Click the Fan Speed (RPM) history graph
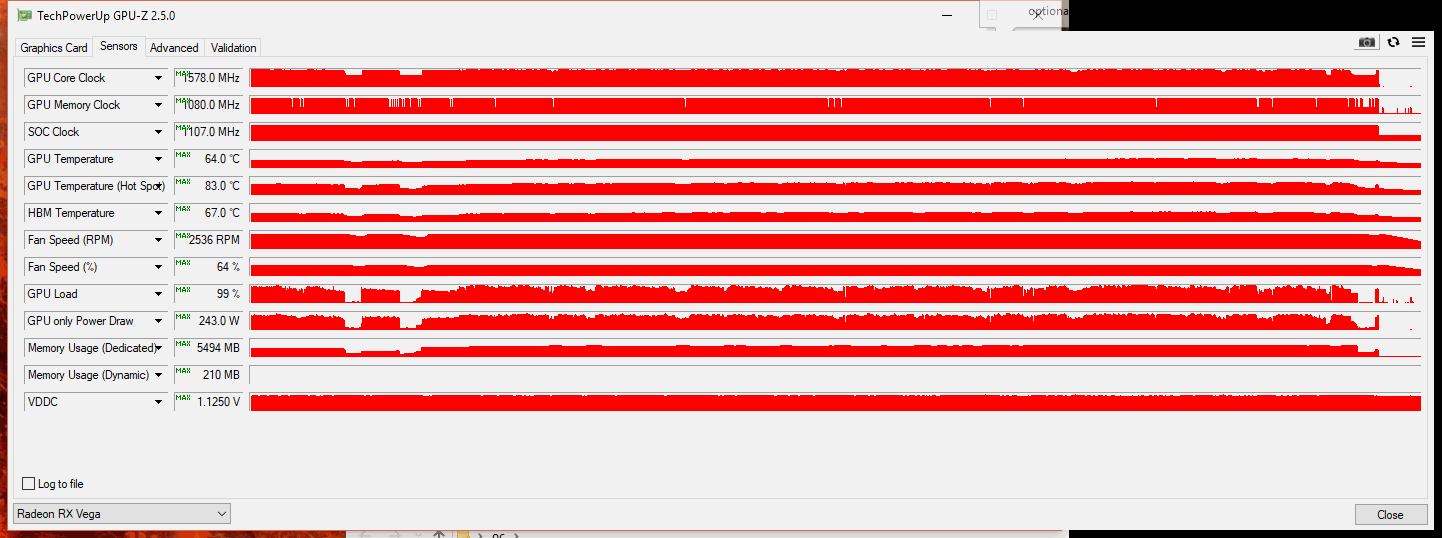 (x=835, y=240)
